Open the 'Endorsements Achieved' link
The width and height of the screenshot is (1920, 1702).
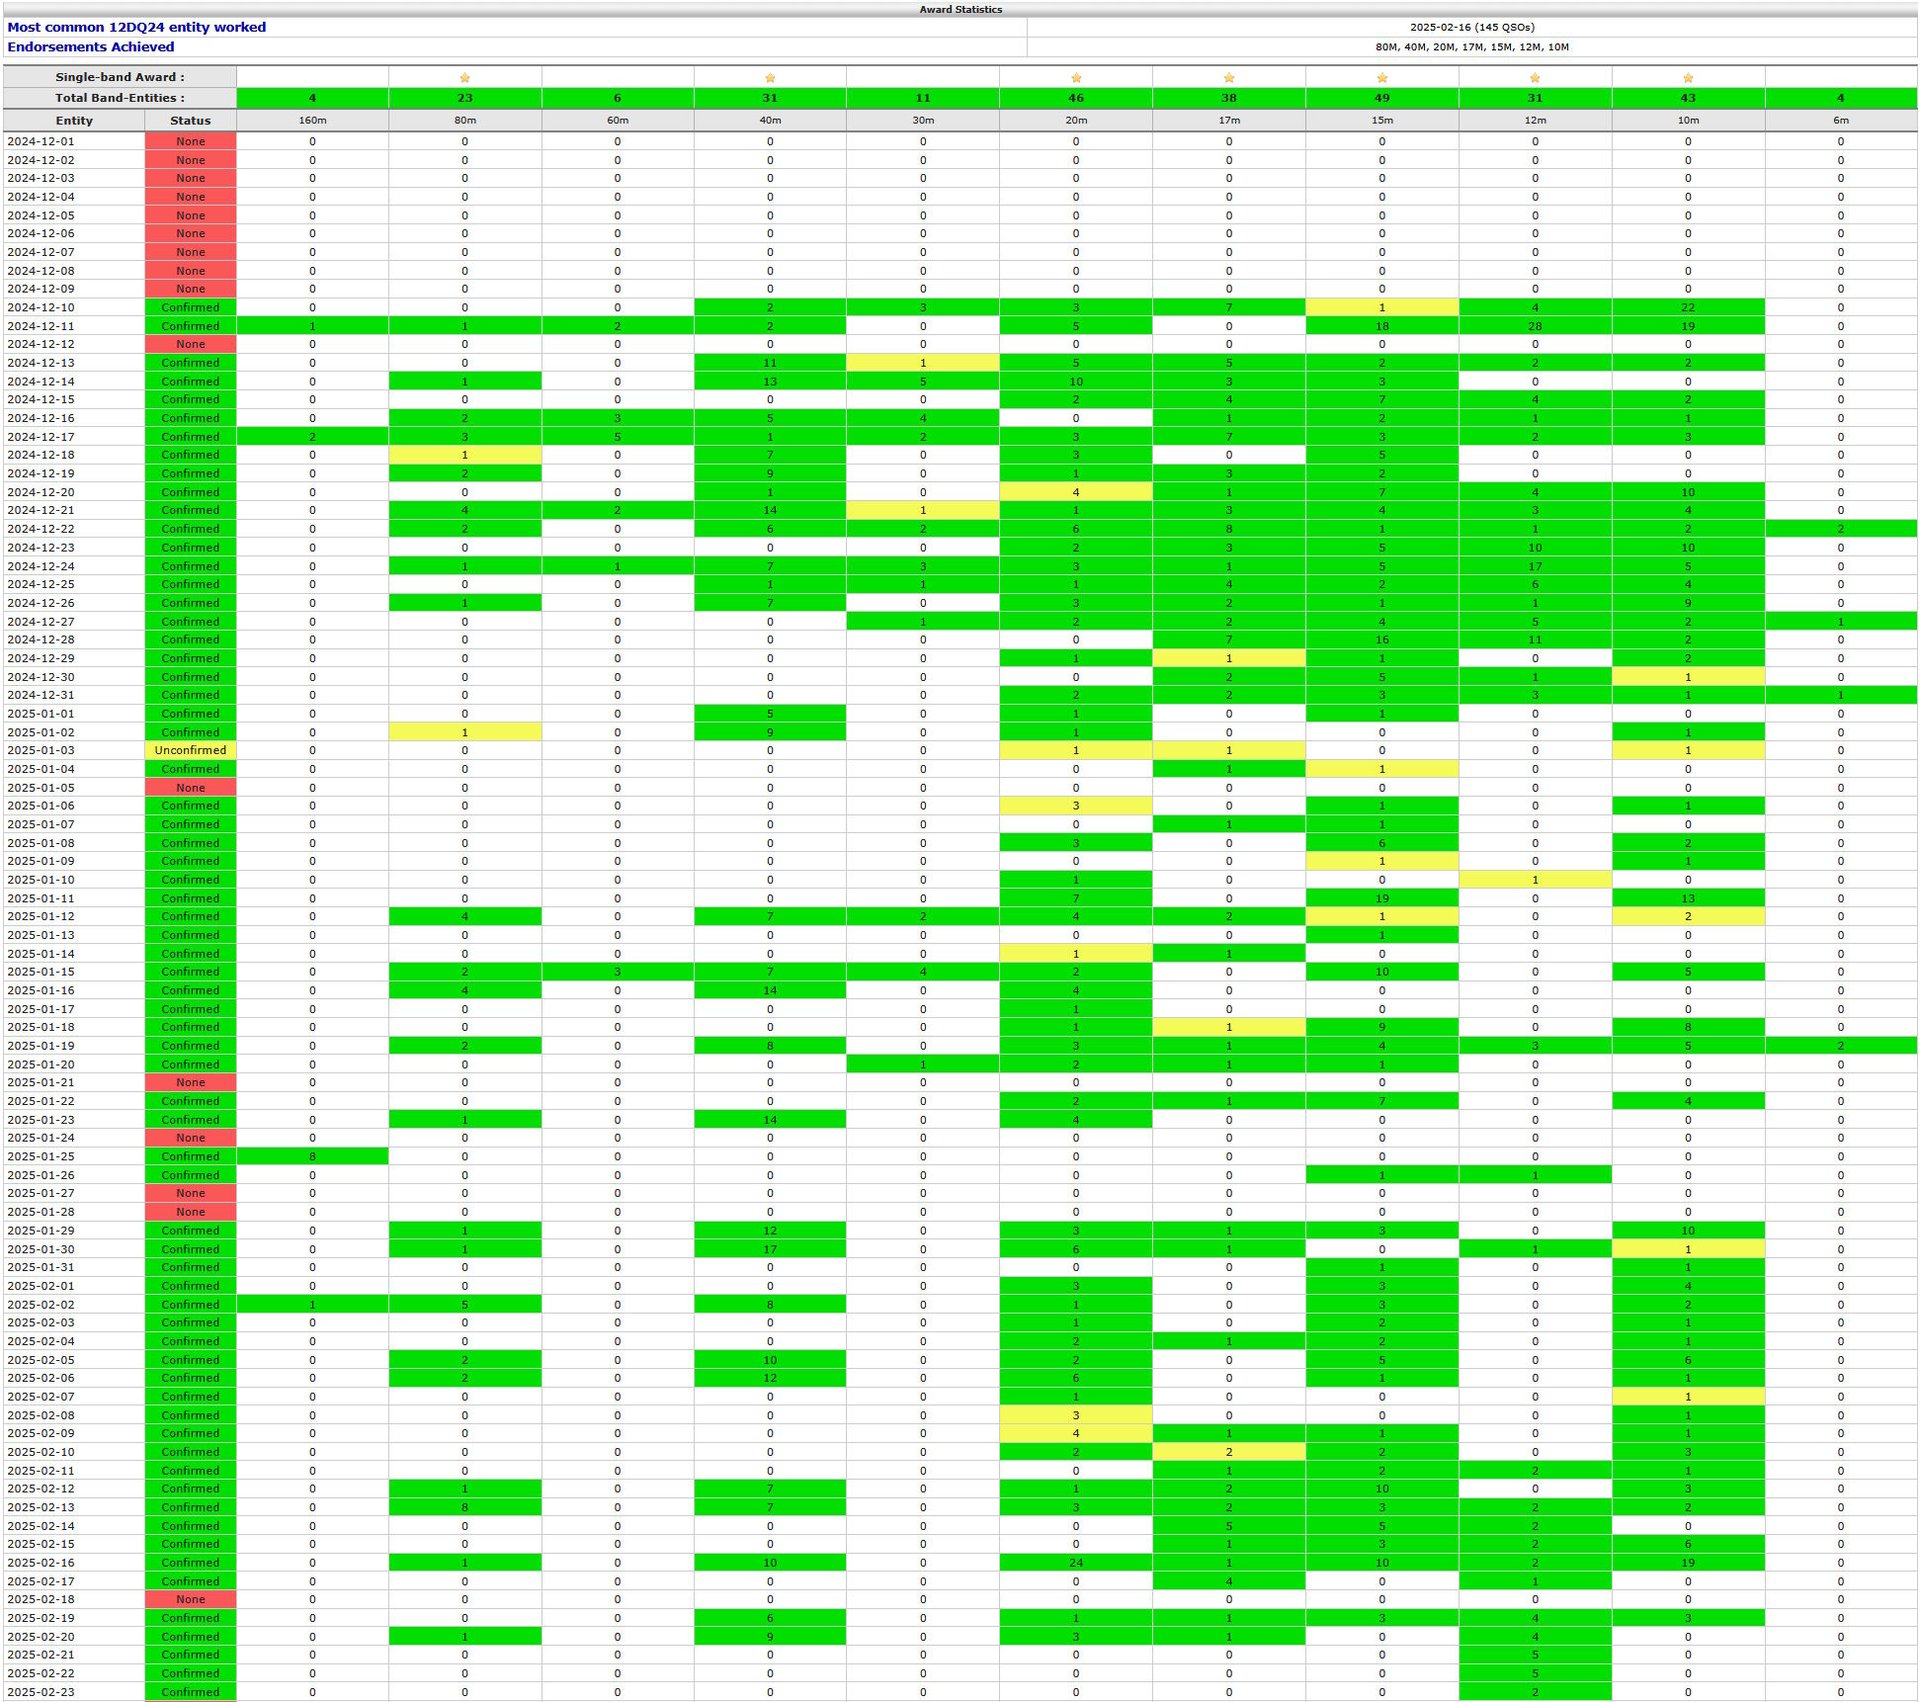(x=90, y=47)
